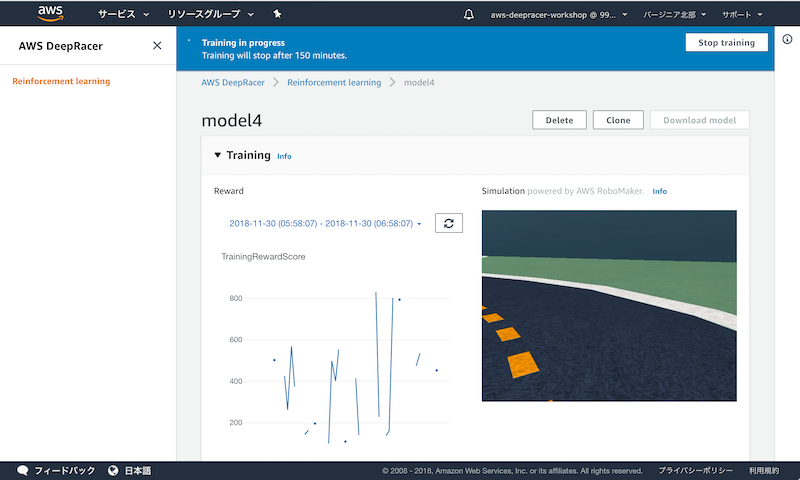Delete model4
This screenshot has width=800, height=480.
click(559, 120)
